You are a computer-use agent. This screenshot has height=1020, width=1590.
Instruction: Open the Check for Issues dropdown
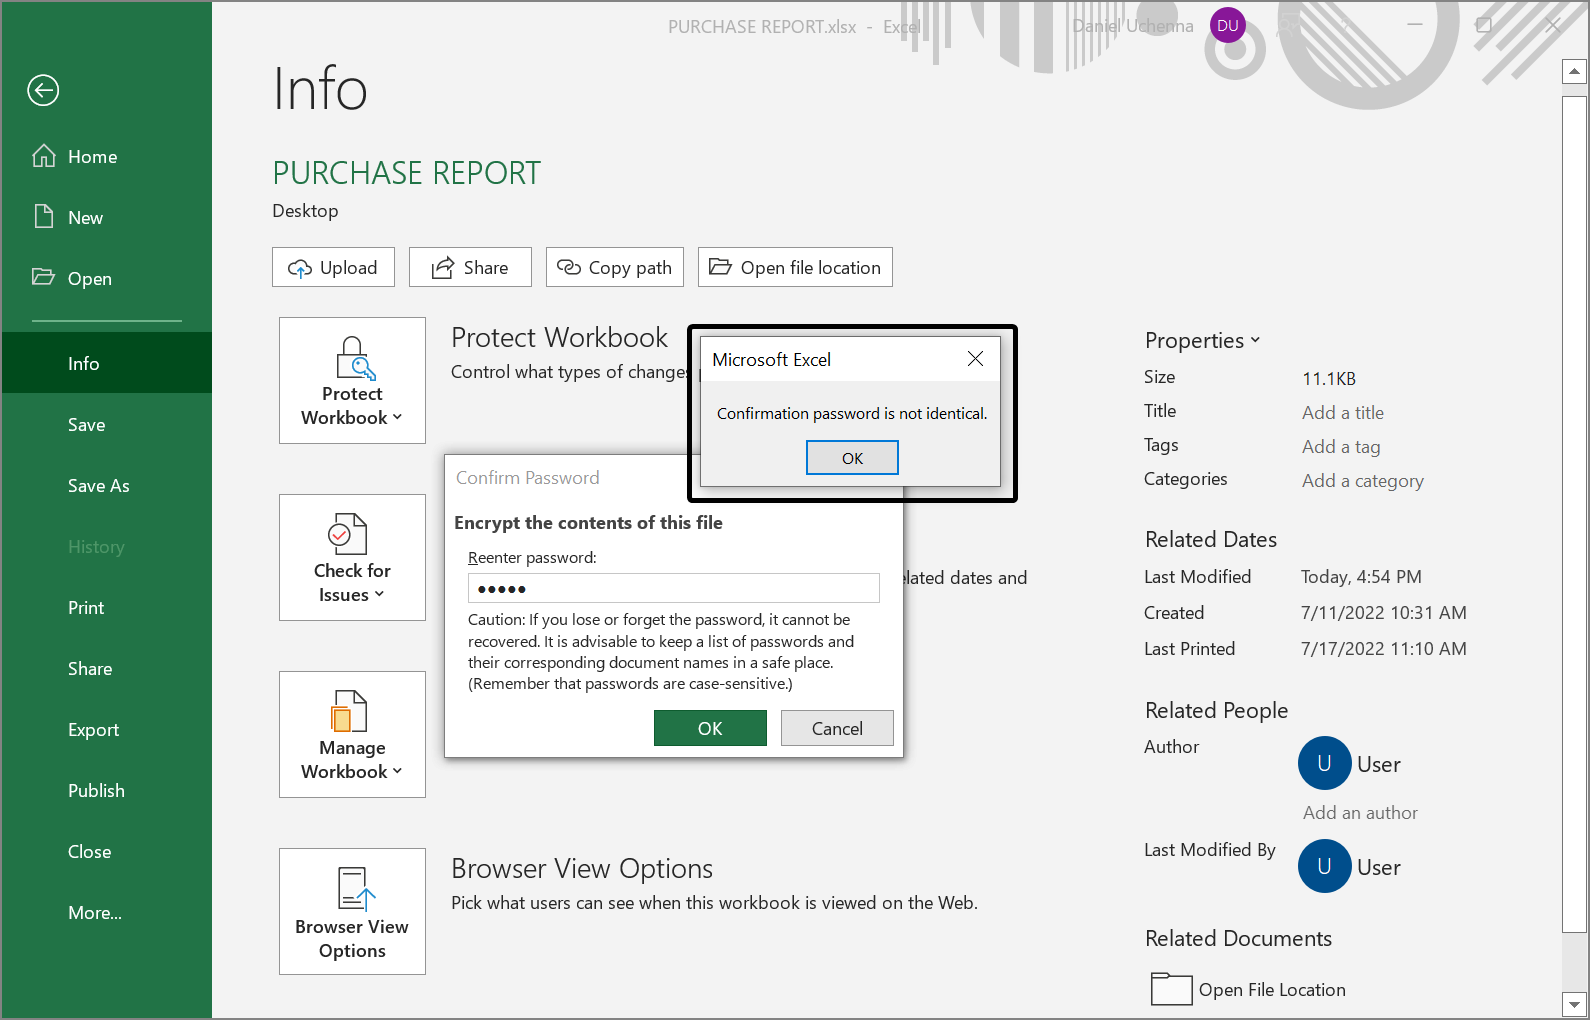point(352,558)
